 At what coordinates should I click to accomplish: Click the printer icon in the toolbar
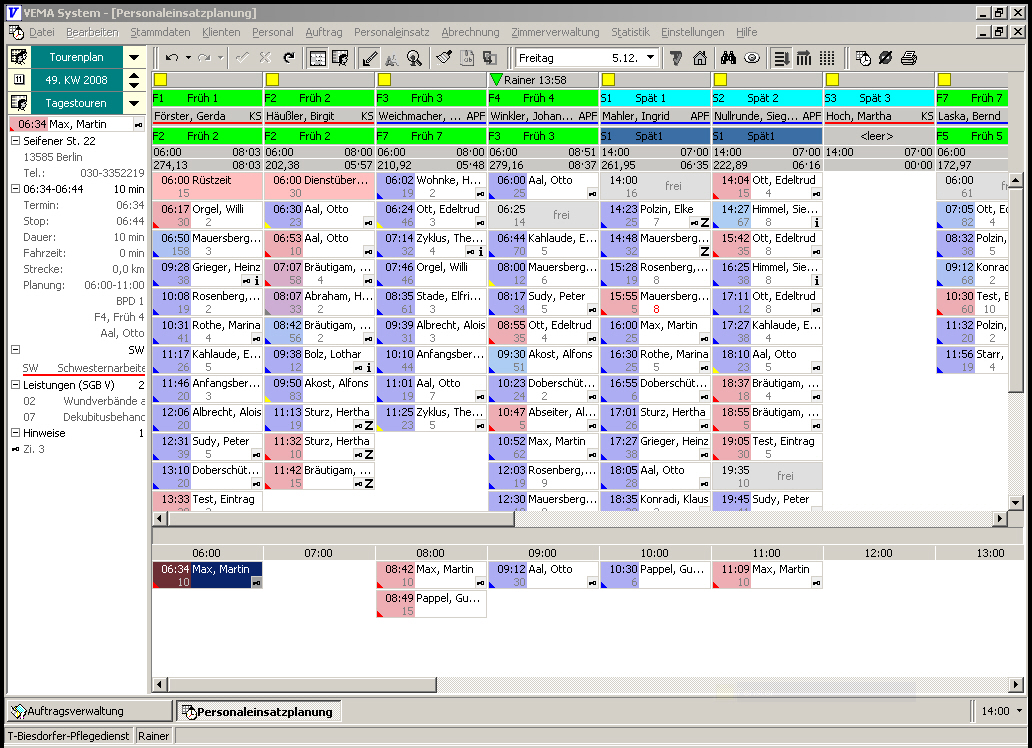click(x=908, y=58)
